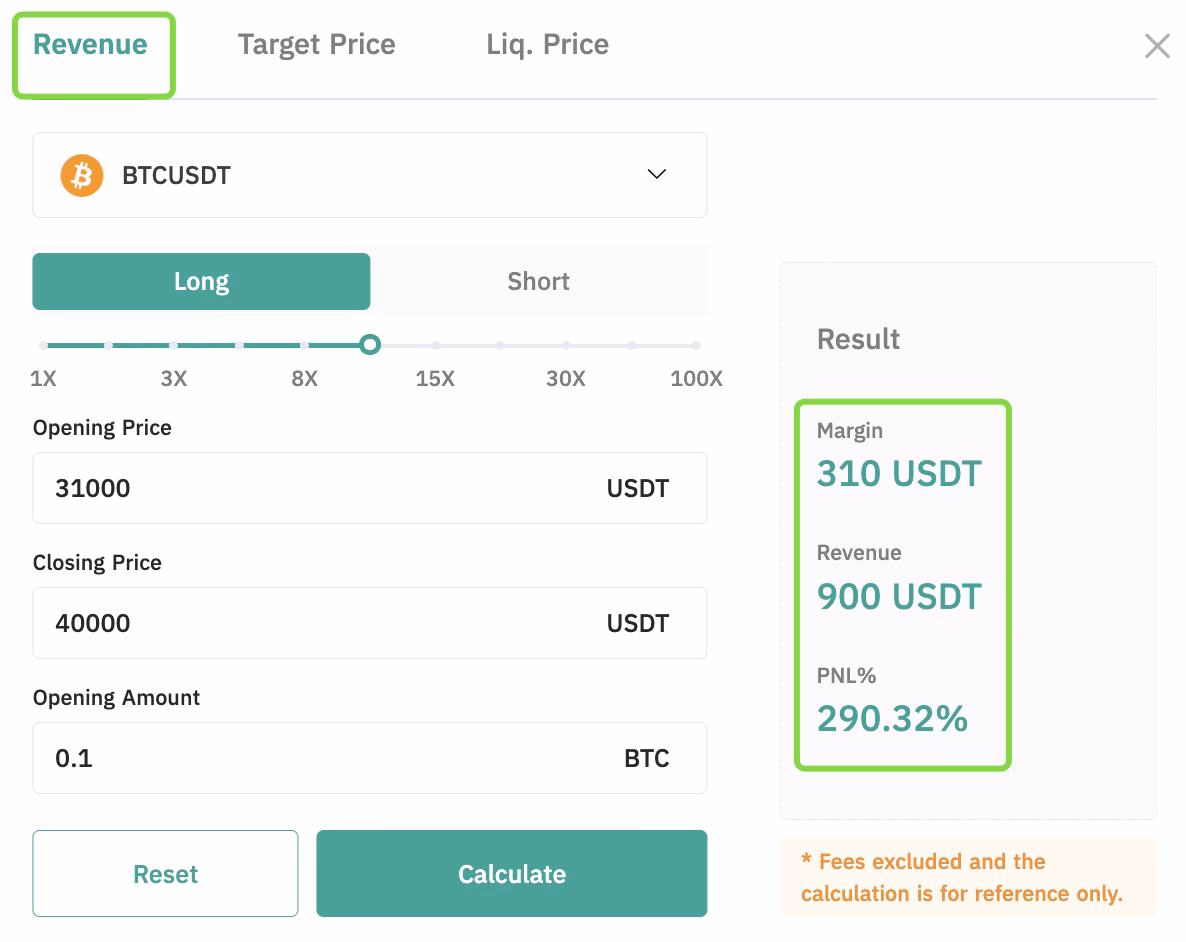Switch to the Long position option
Screen dimensions: 1186x942
click(201, 281)
